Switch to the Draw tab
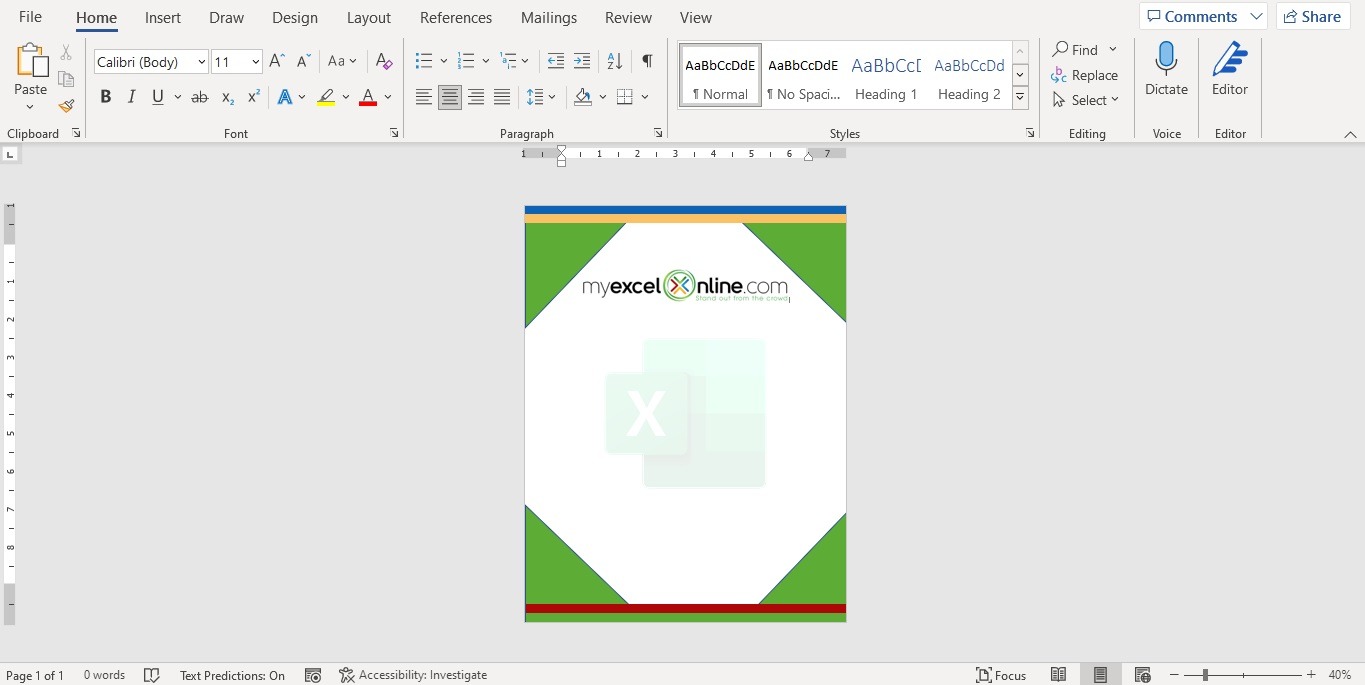Viewport: 1365px width, 685px height. [227, 18]
